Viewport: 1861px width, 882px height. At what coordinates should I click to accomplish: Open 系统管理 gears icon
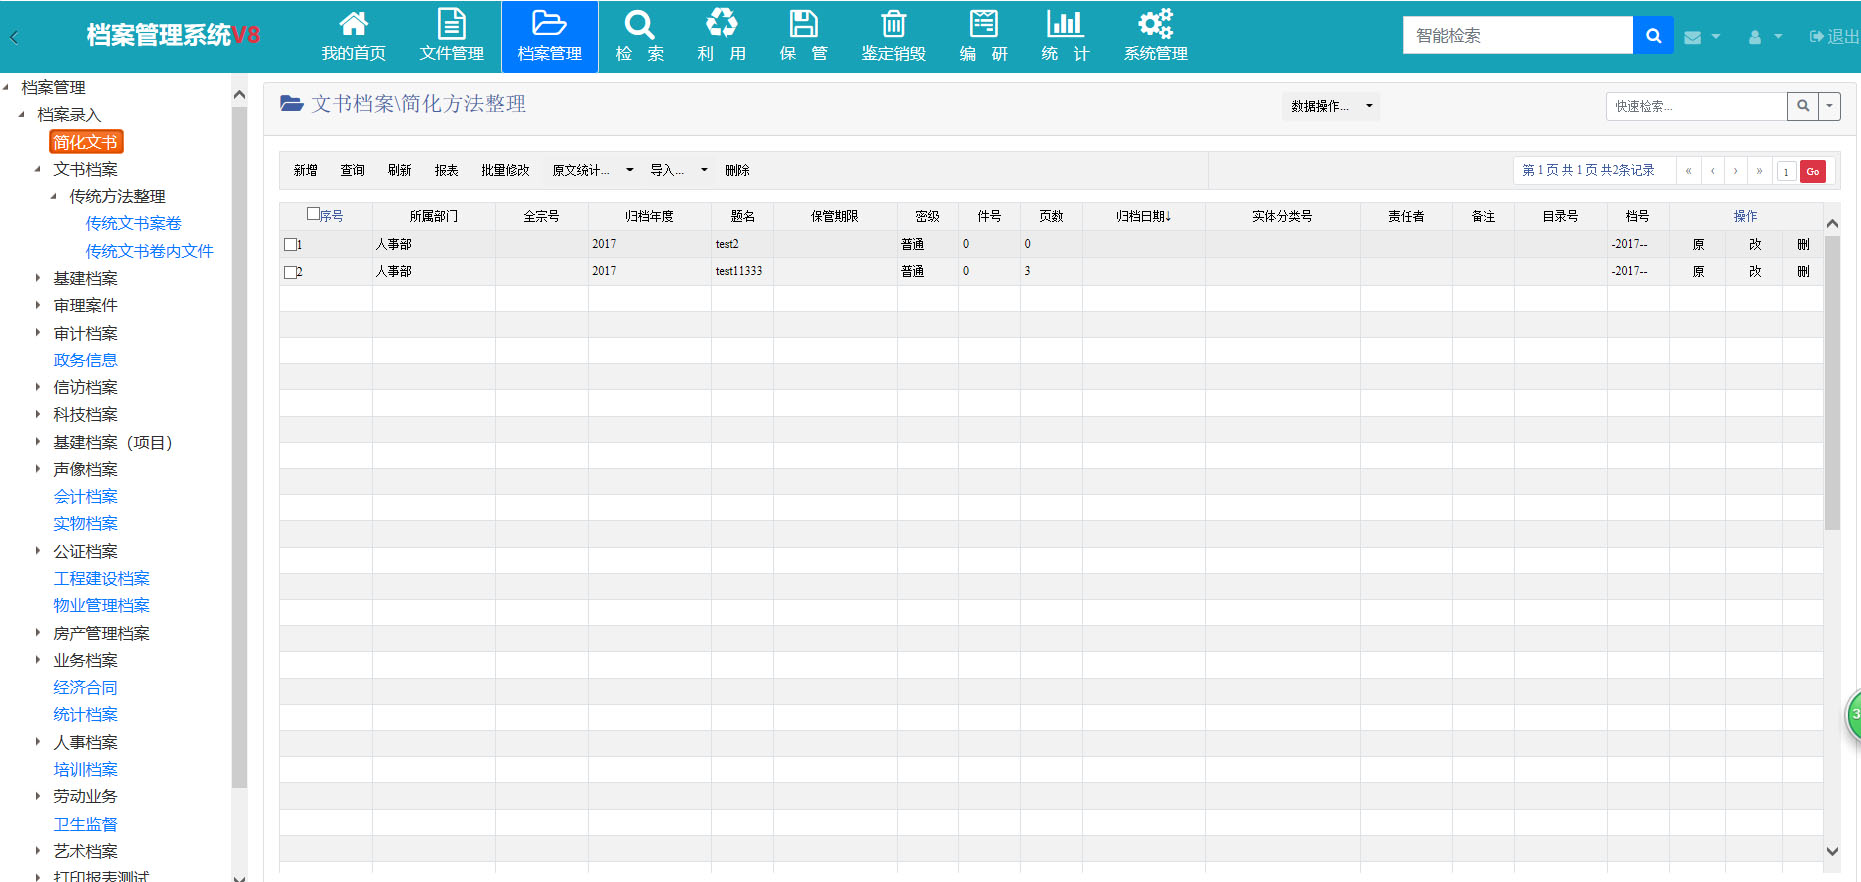pos(1155,24)
